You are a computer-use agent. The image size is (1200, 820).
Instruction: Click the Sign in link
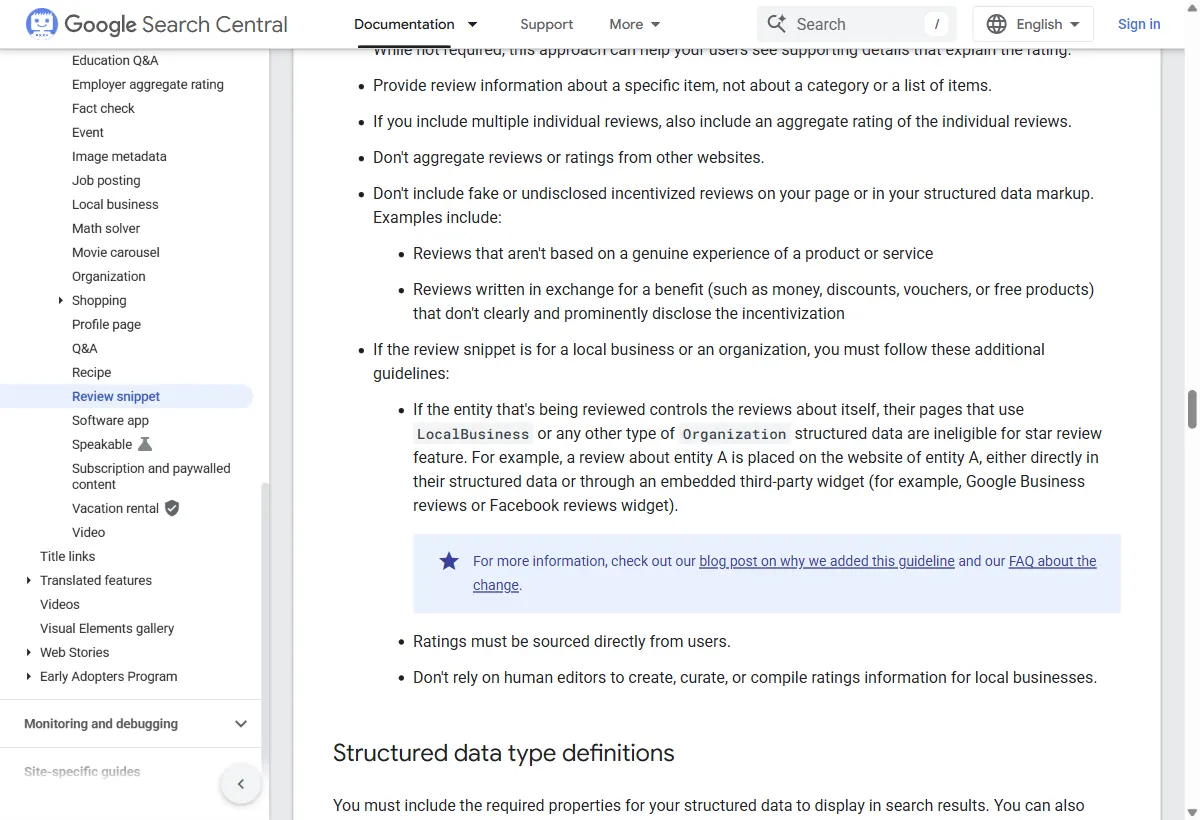coord(1139,24)
